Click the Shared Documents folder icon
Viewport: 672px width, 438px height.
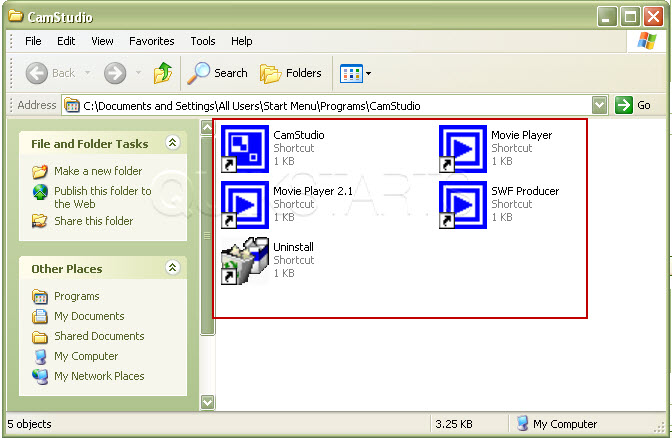click(40, 337)
